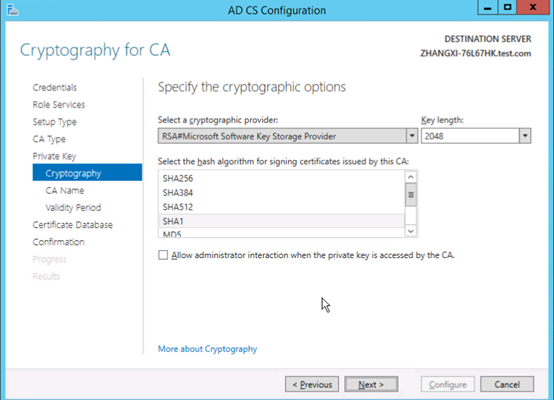Viewport: 554px width, 400px height.
Task: Cancel the configuration wizard
Action: [507, 384]
